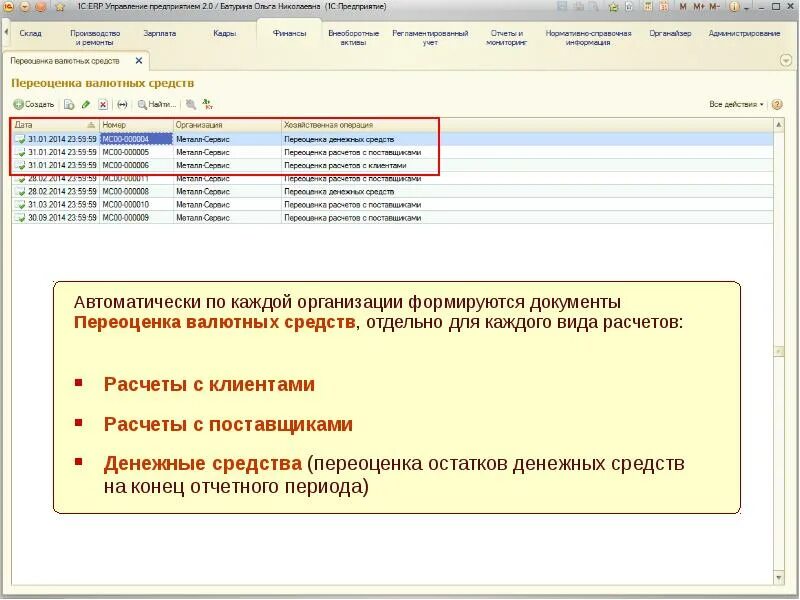Cancel search with the crossed magnifier icon

(x=191, y=105)
